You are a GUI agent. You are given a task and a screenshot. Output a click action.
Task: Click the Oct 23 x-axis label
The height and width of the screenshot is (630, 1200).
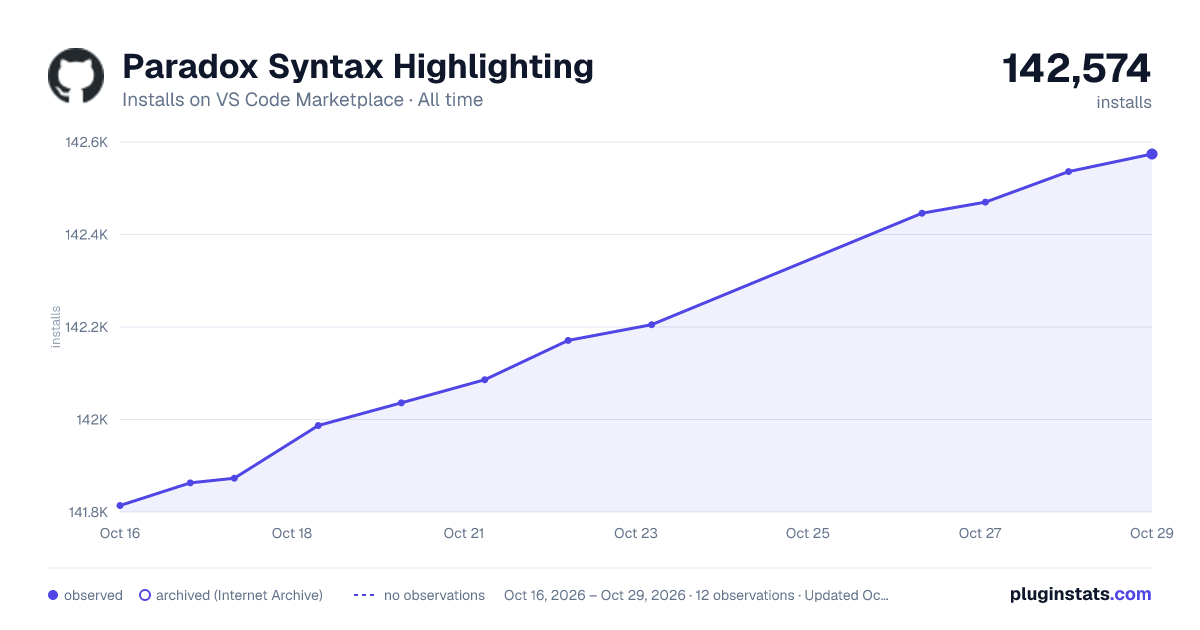pyautogui.click(x=636, y=533)
